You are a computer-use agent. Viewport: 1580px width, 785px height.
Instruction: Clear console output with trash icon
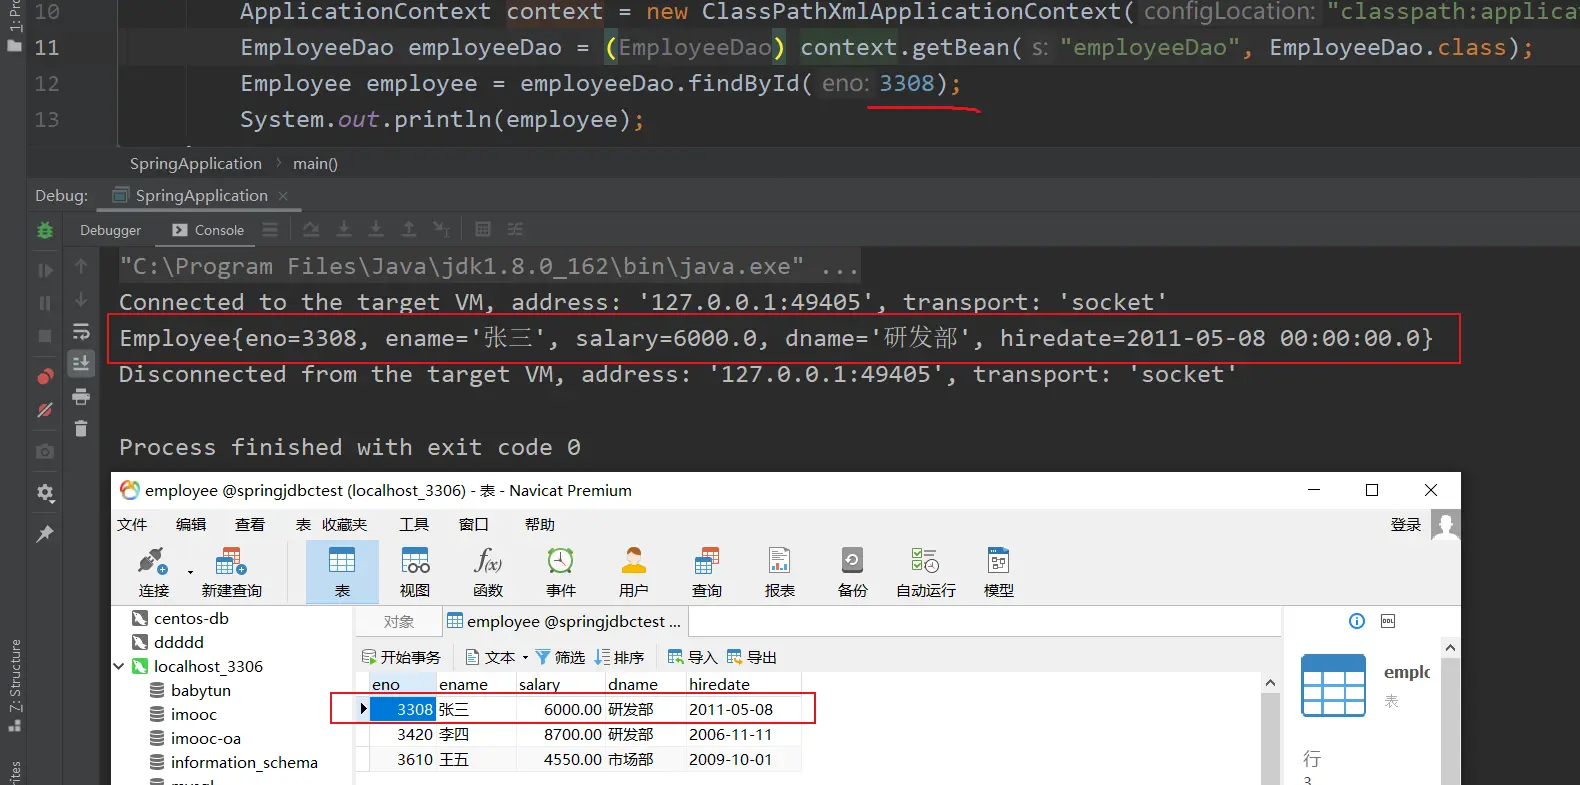pos(81,429)
